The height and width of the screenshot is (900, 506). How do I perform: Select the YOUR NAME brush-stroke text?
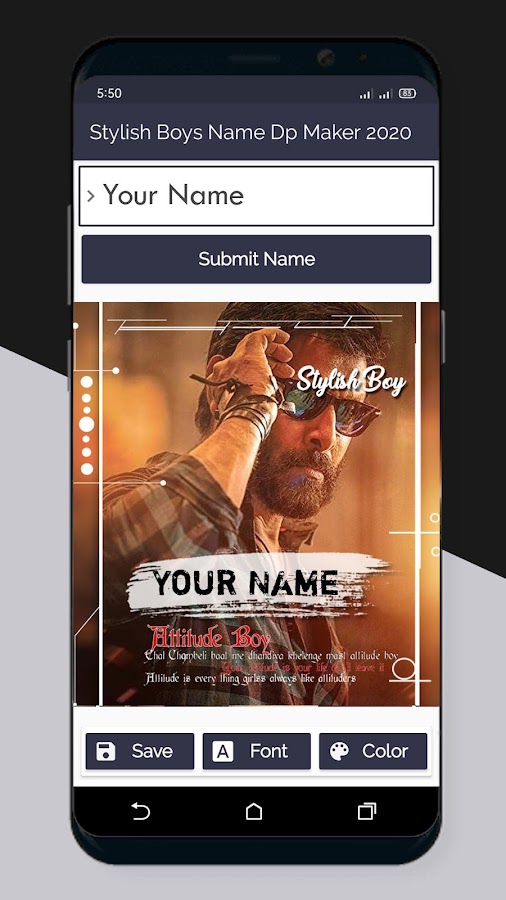click(246, 584)
